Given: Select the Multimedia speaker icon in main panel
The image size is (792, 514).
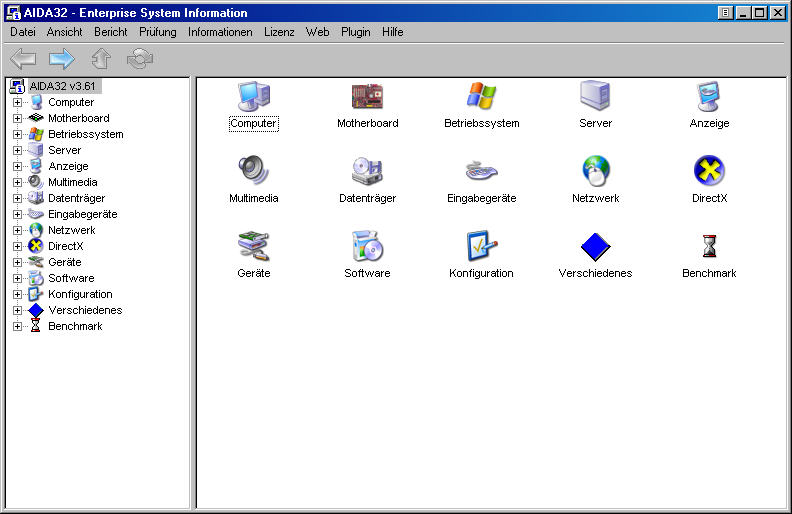Looking at the screenshot, I should pos(253,171).
